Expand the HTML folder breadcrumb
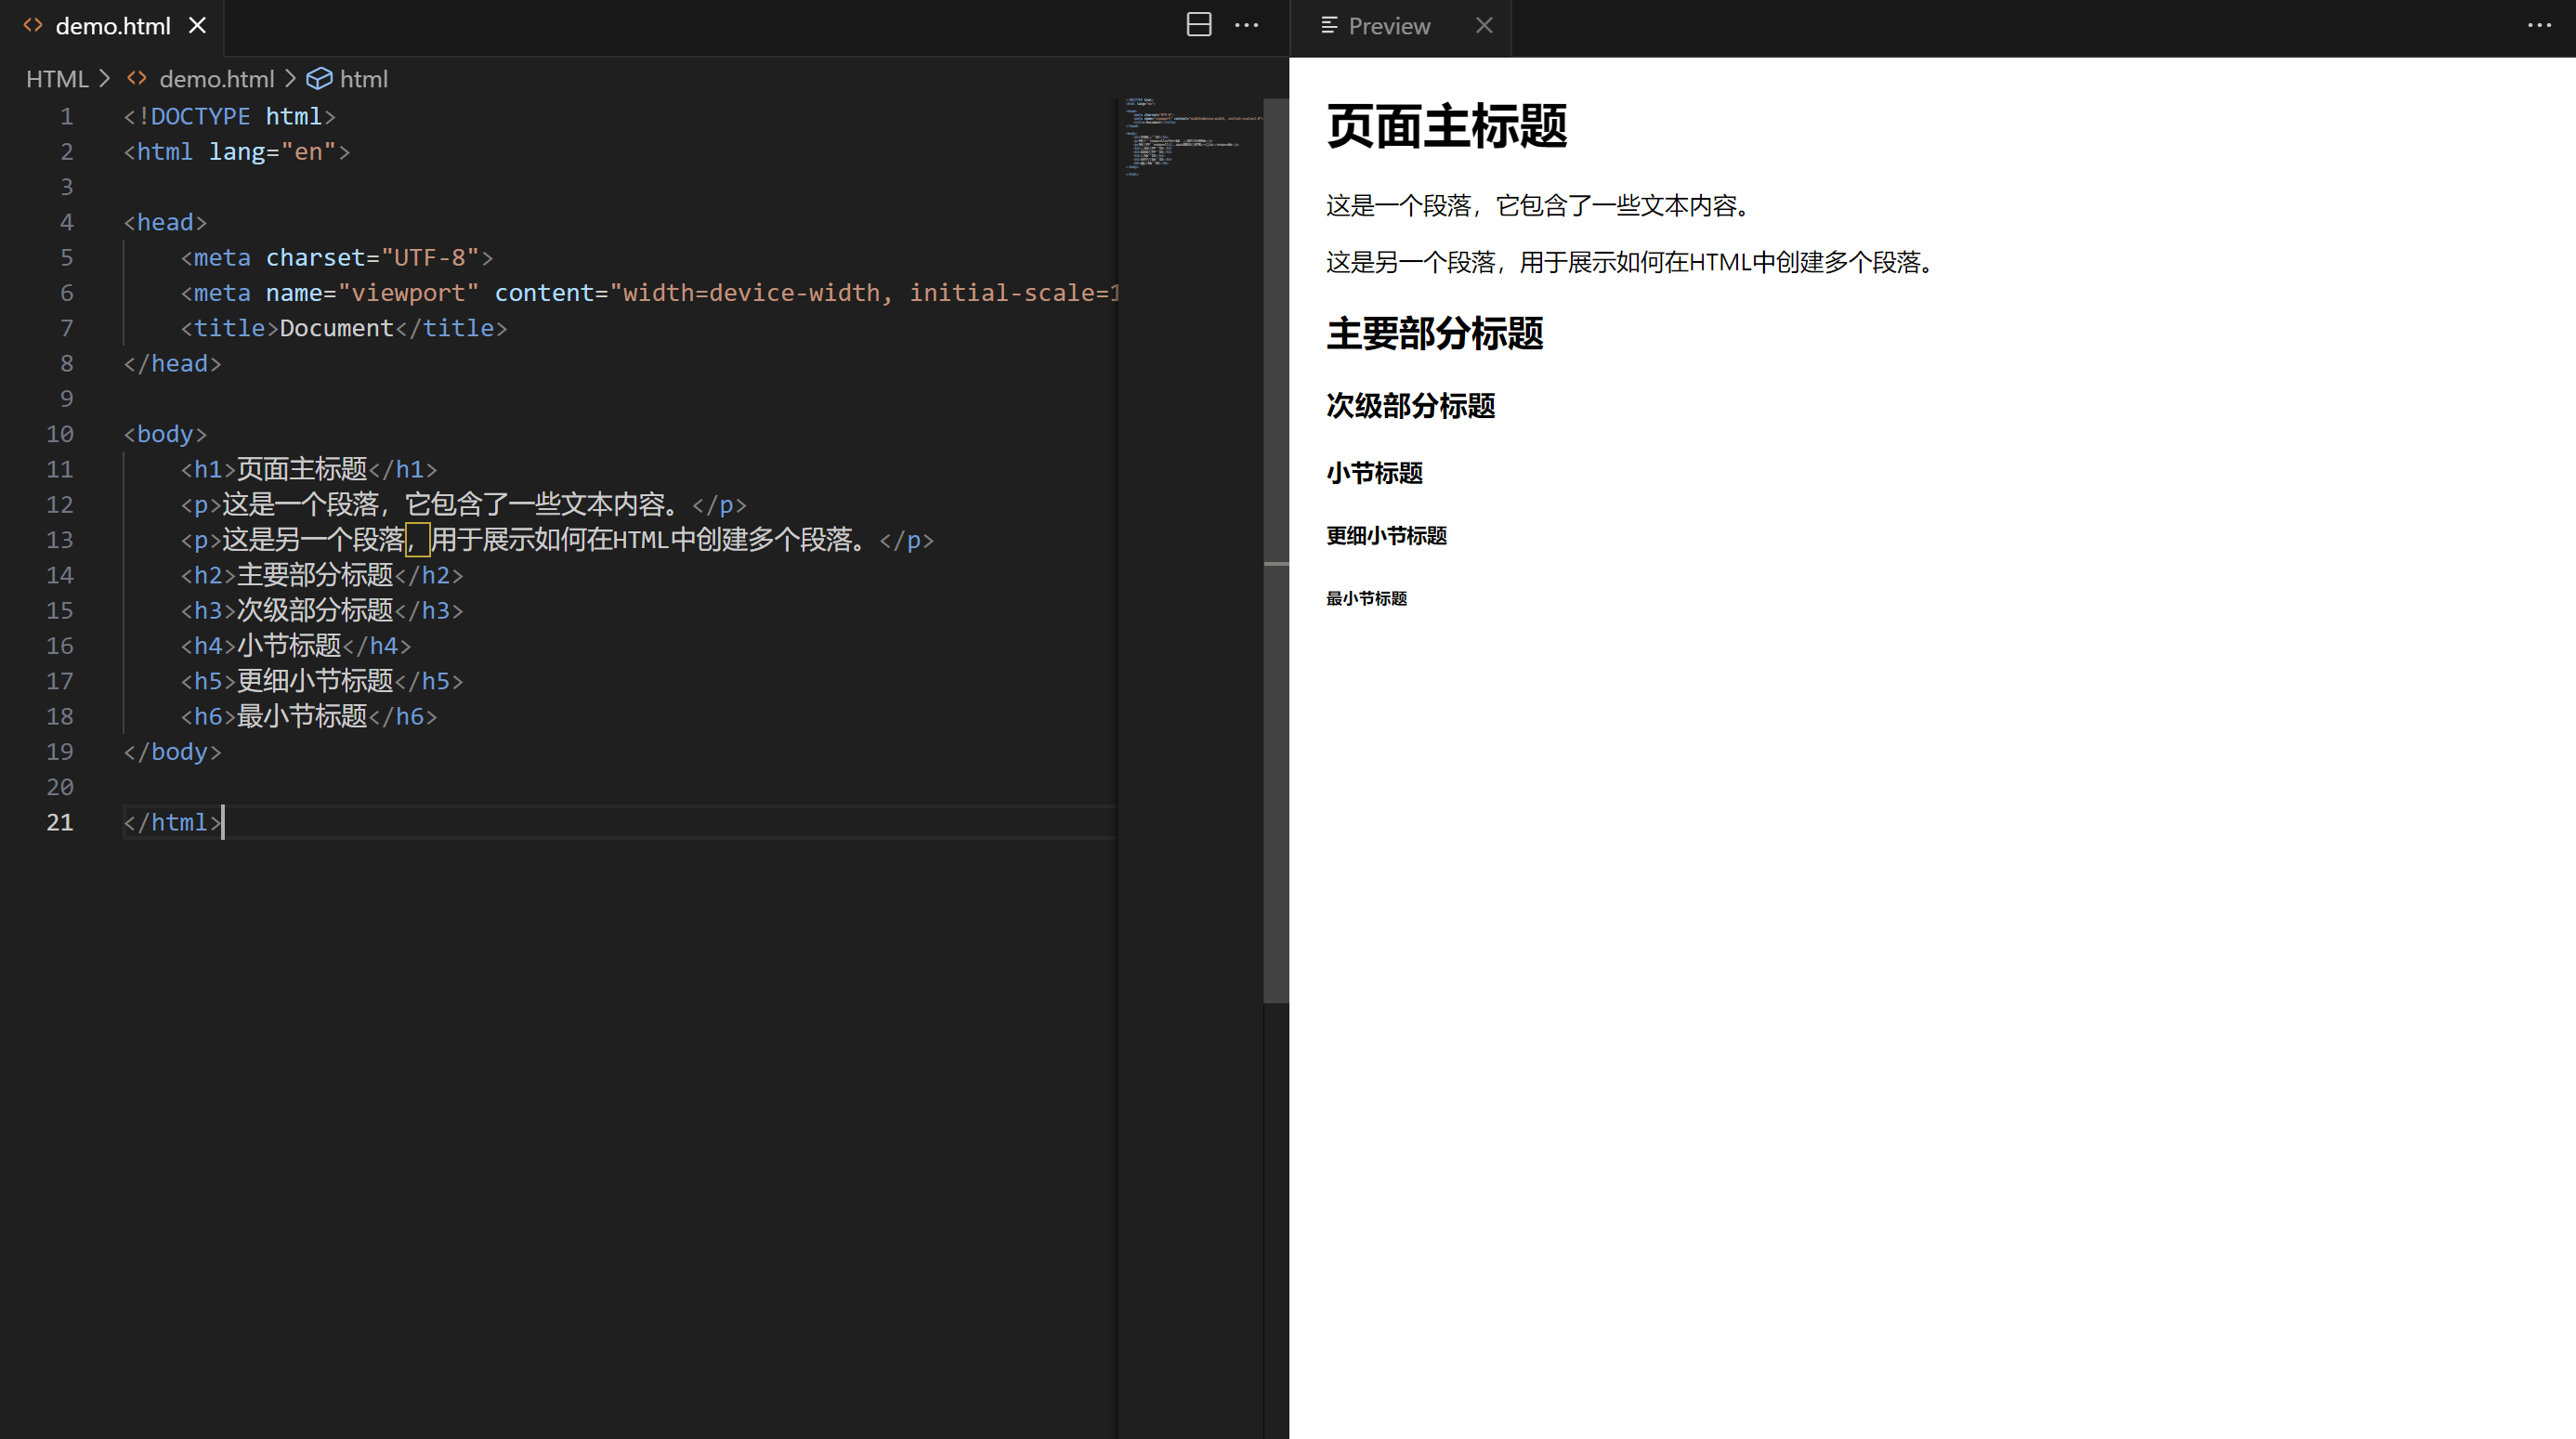Screen dimensions: 2576x1439 [57, 79]
